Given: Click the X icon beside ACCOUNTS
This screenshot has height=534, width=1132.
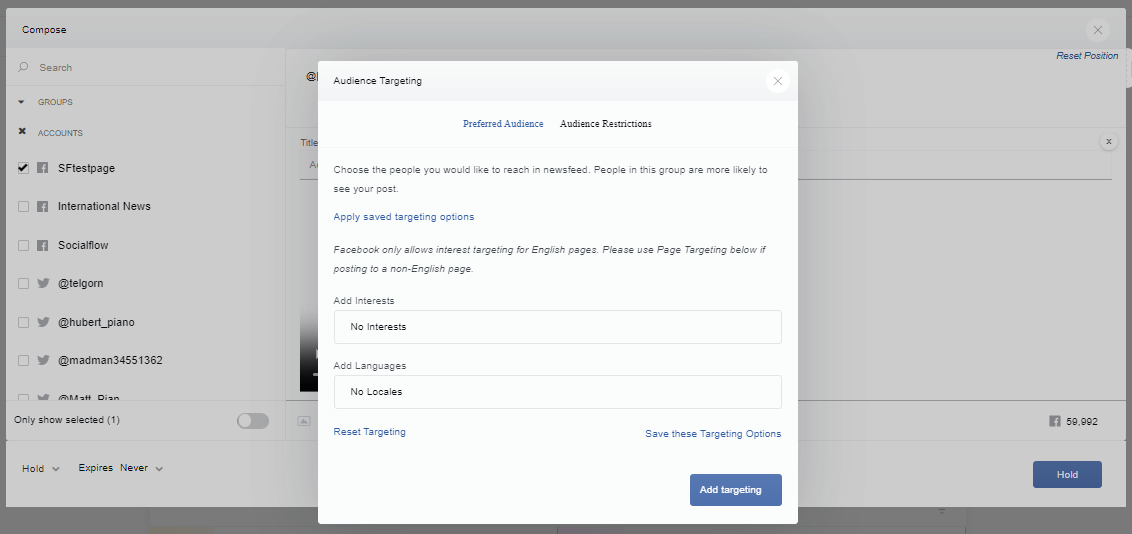Looking at the screenshot, I should (22, 132).
